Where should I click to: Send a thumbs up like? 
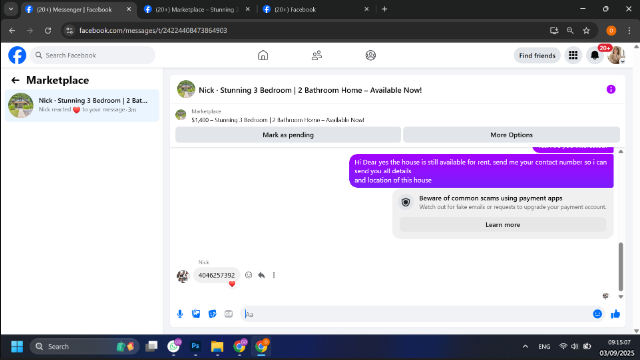click(x=616, y=314)
